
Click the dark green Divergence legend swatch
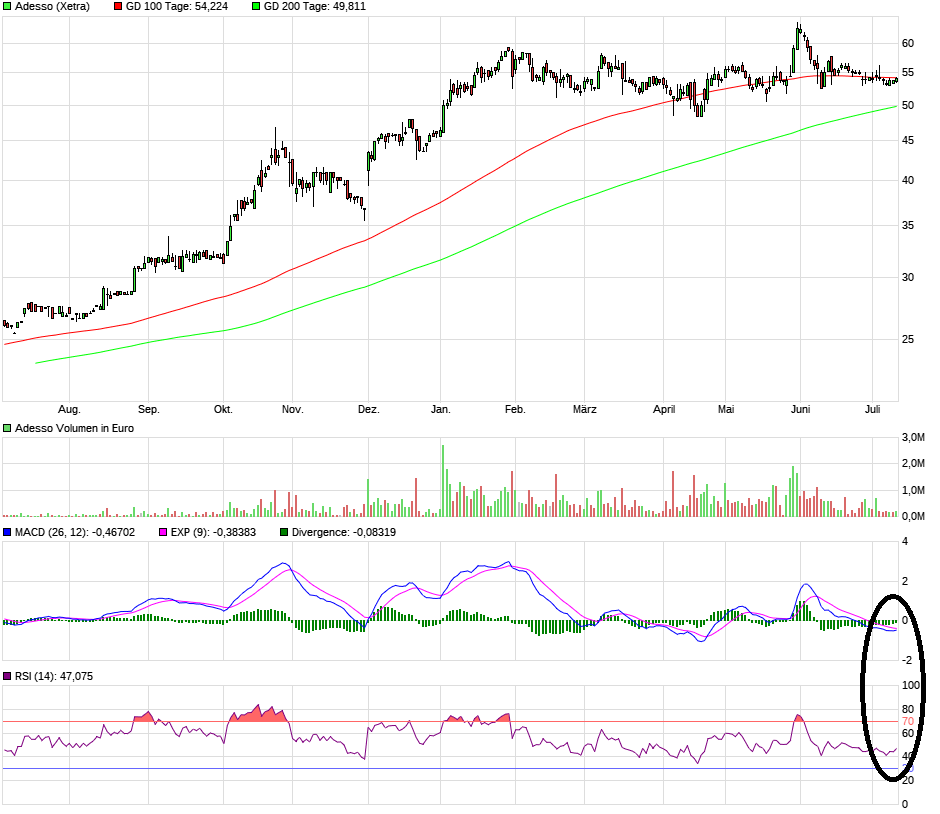pyautogui.click(x=284, y=532)
